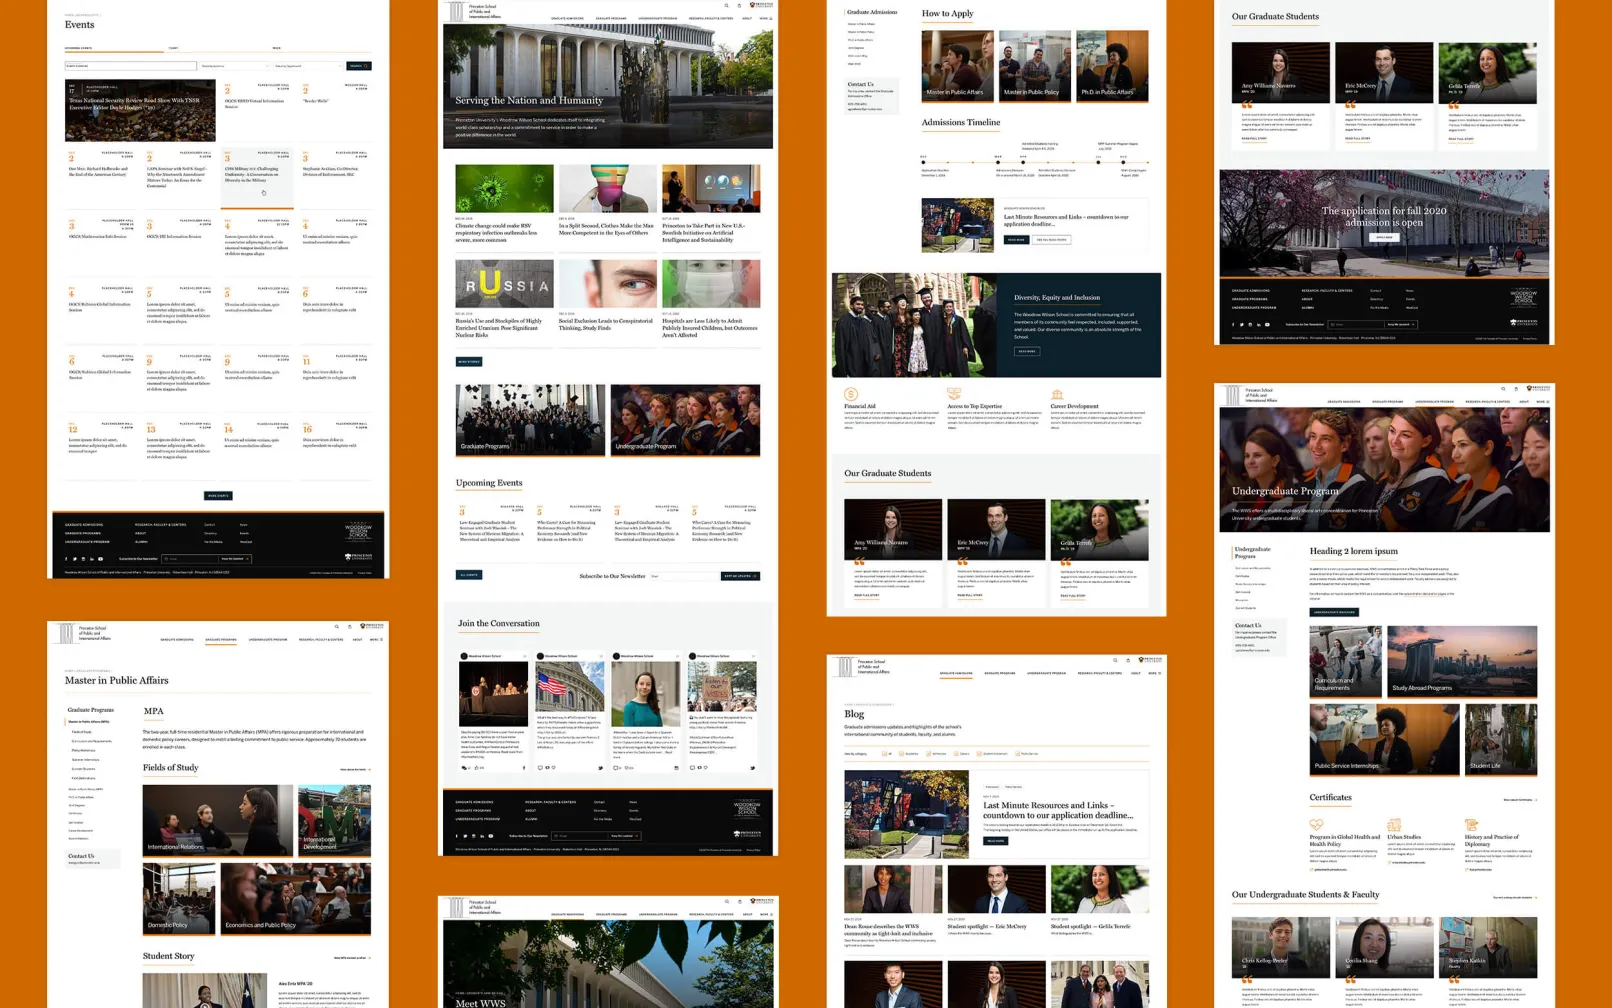Screen dimensions: 1612x1008
Task: Click Read More button under Diversity, Equity and Inclusion
Action: [x=1026, y=351]
